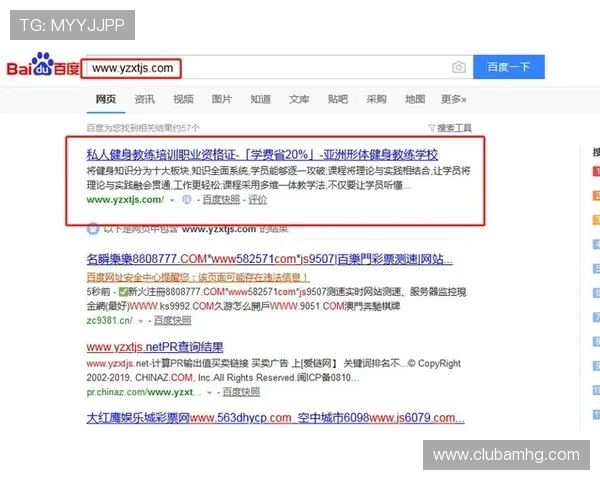The width and height of the screenshot is (600, 480).
Task: Click the 百度网址安全中心提醒您 warning link
Action: click(x=198, y=277)
